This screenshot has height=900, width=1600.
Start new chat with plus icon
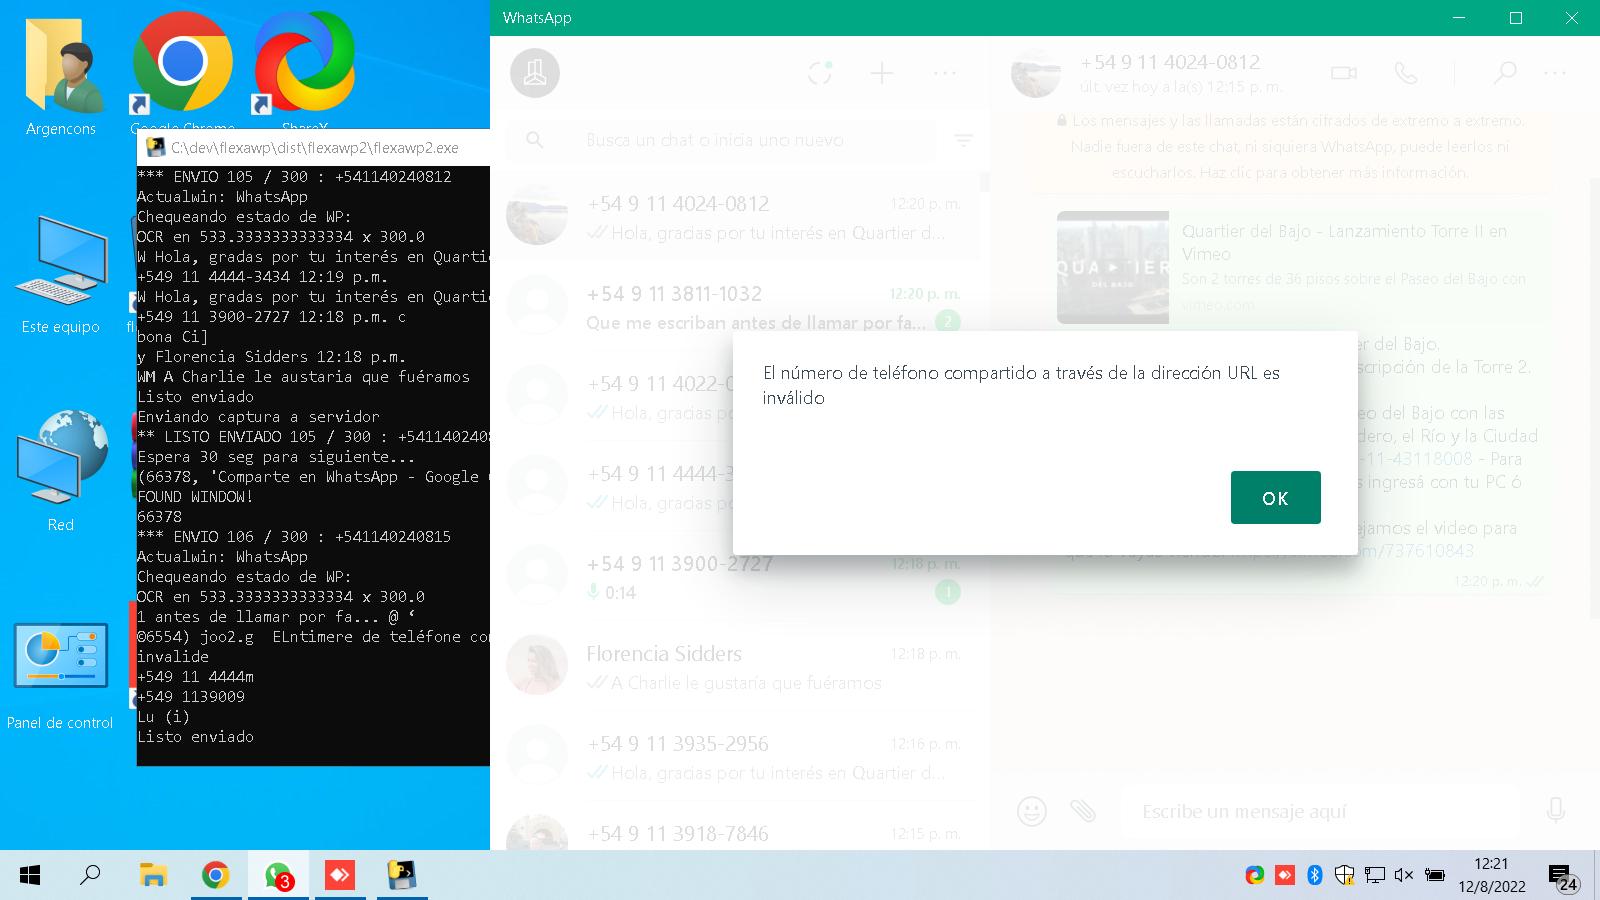point(882,73)
